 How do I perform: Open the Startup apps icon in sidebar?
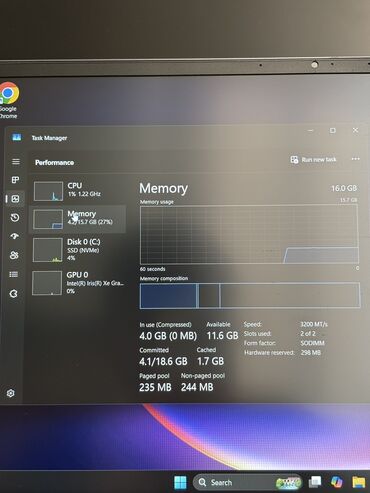(x=15, y=236)
